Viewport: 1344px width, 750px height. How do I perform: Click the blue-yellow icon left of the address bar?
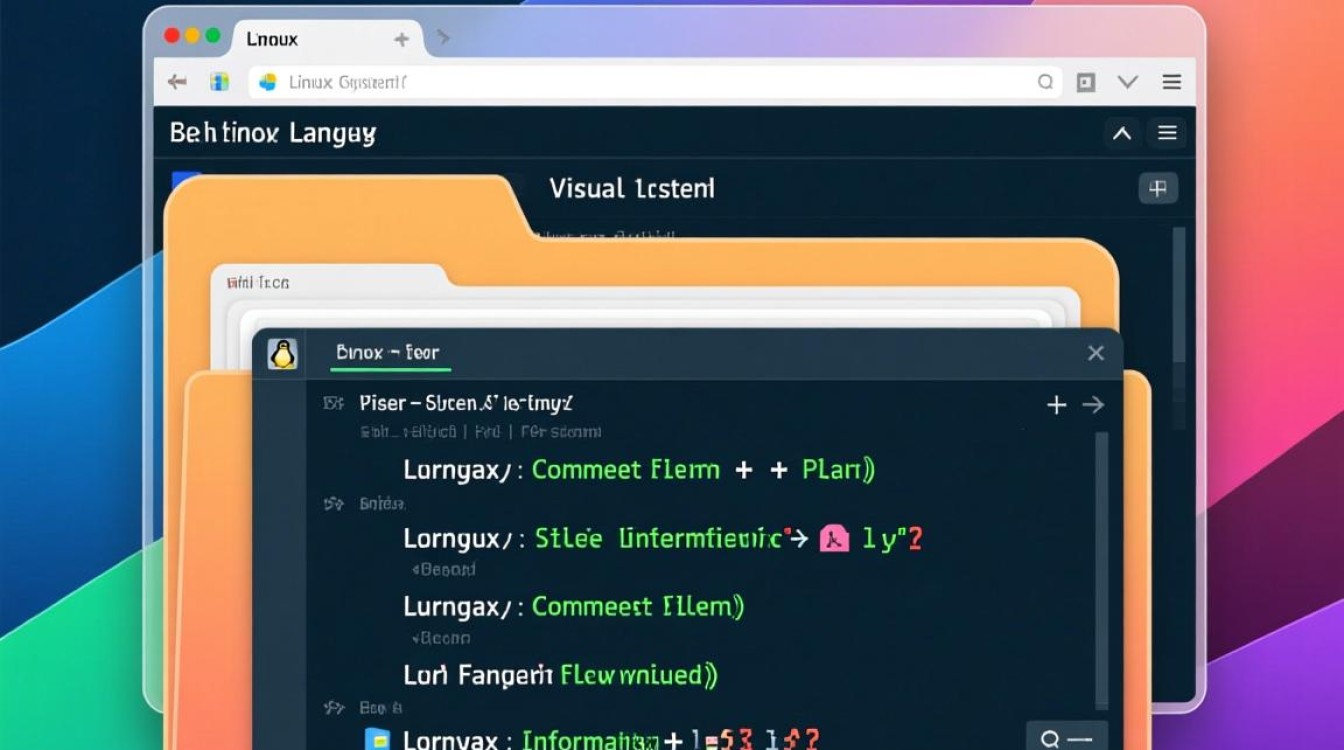click(219, 82)
